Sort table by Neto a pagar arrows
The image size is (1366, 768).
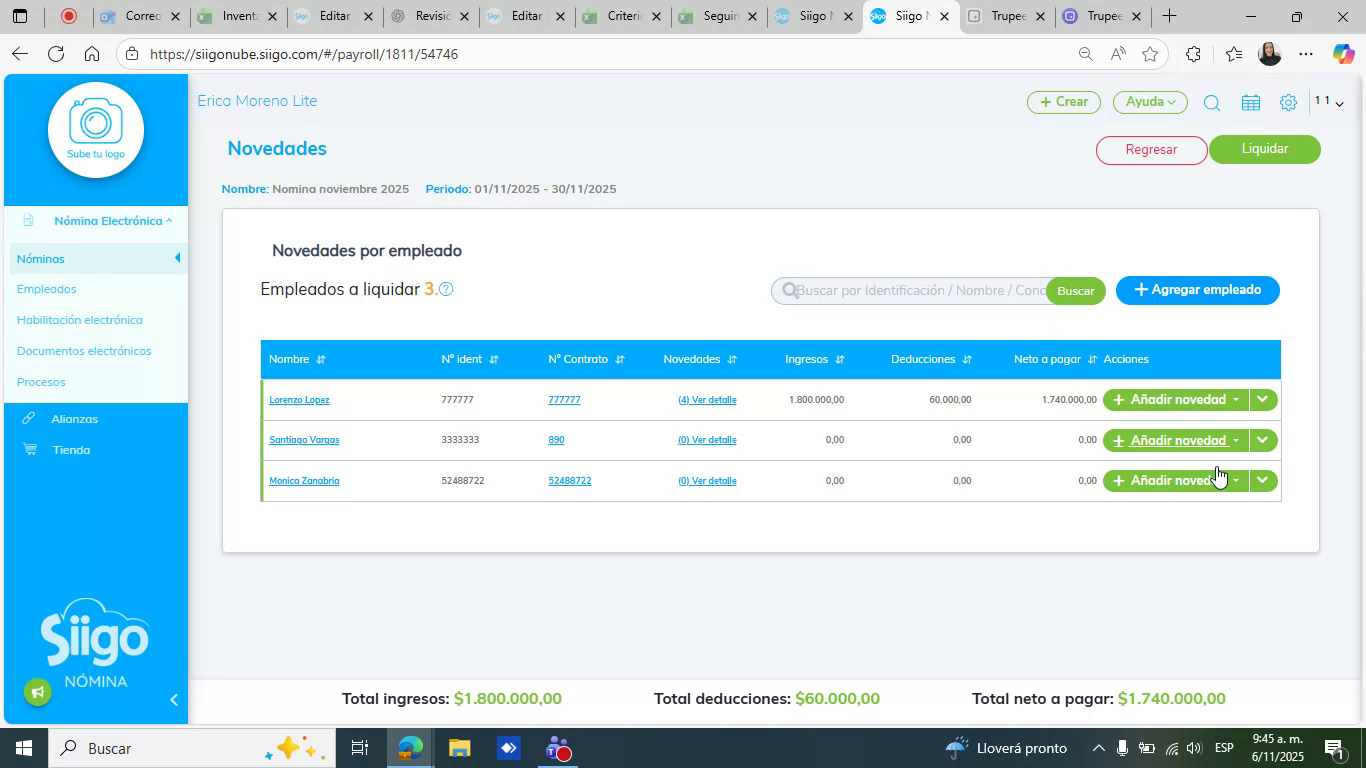click(1092, 360)
